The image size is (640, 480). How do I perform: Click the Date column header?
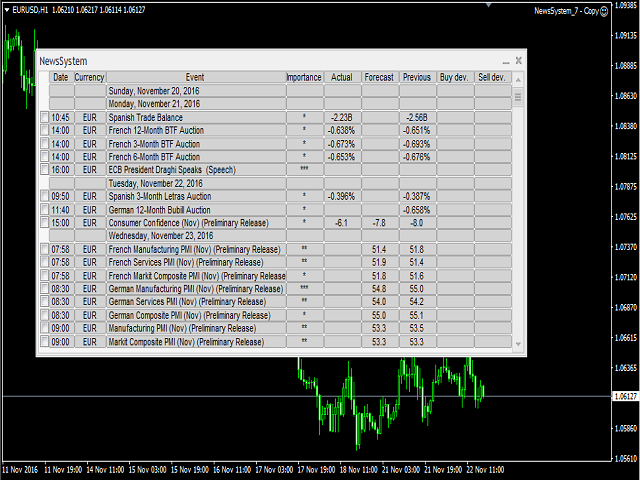coord(61,77)
